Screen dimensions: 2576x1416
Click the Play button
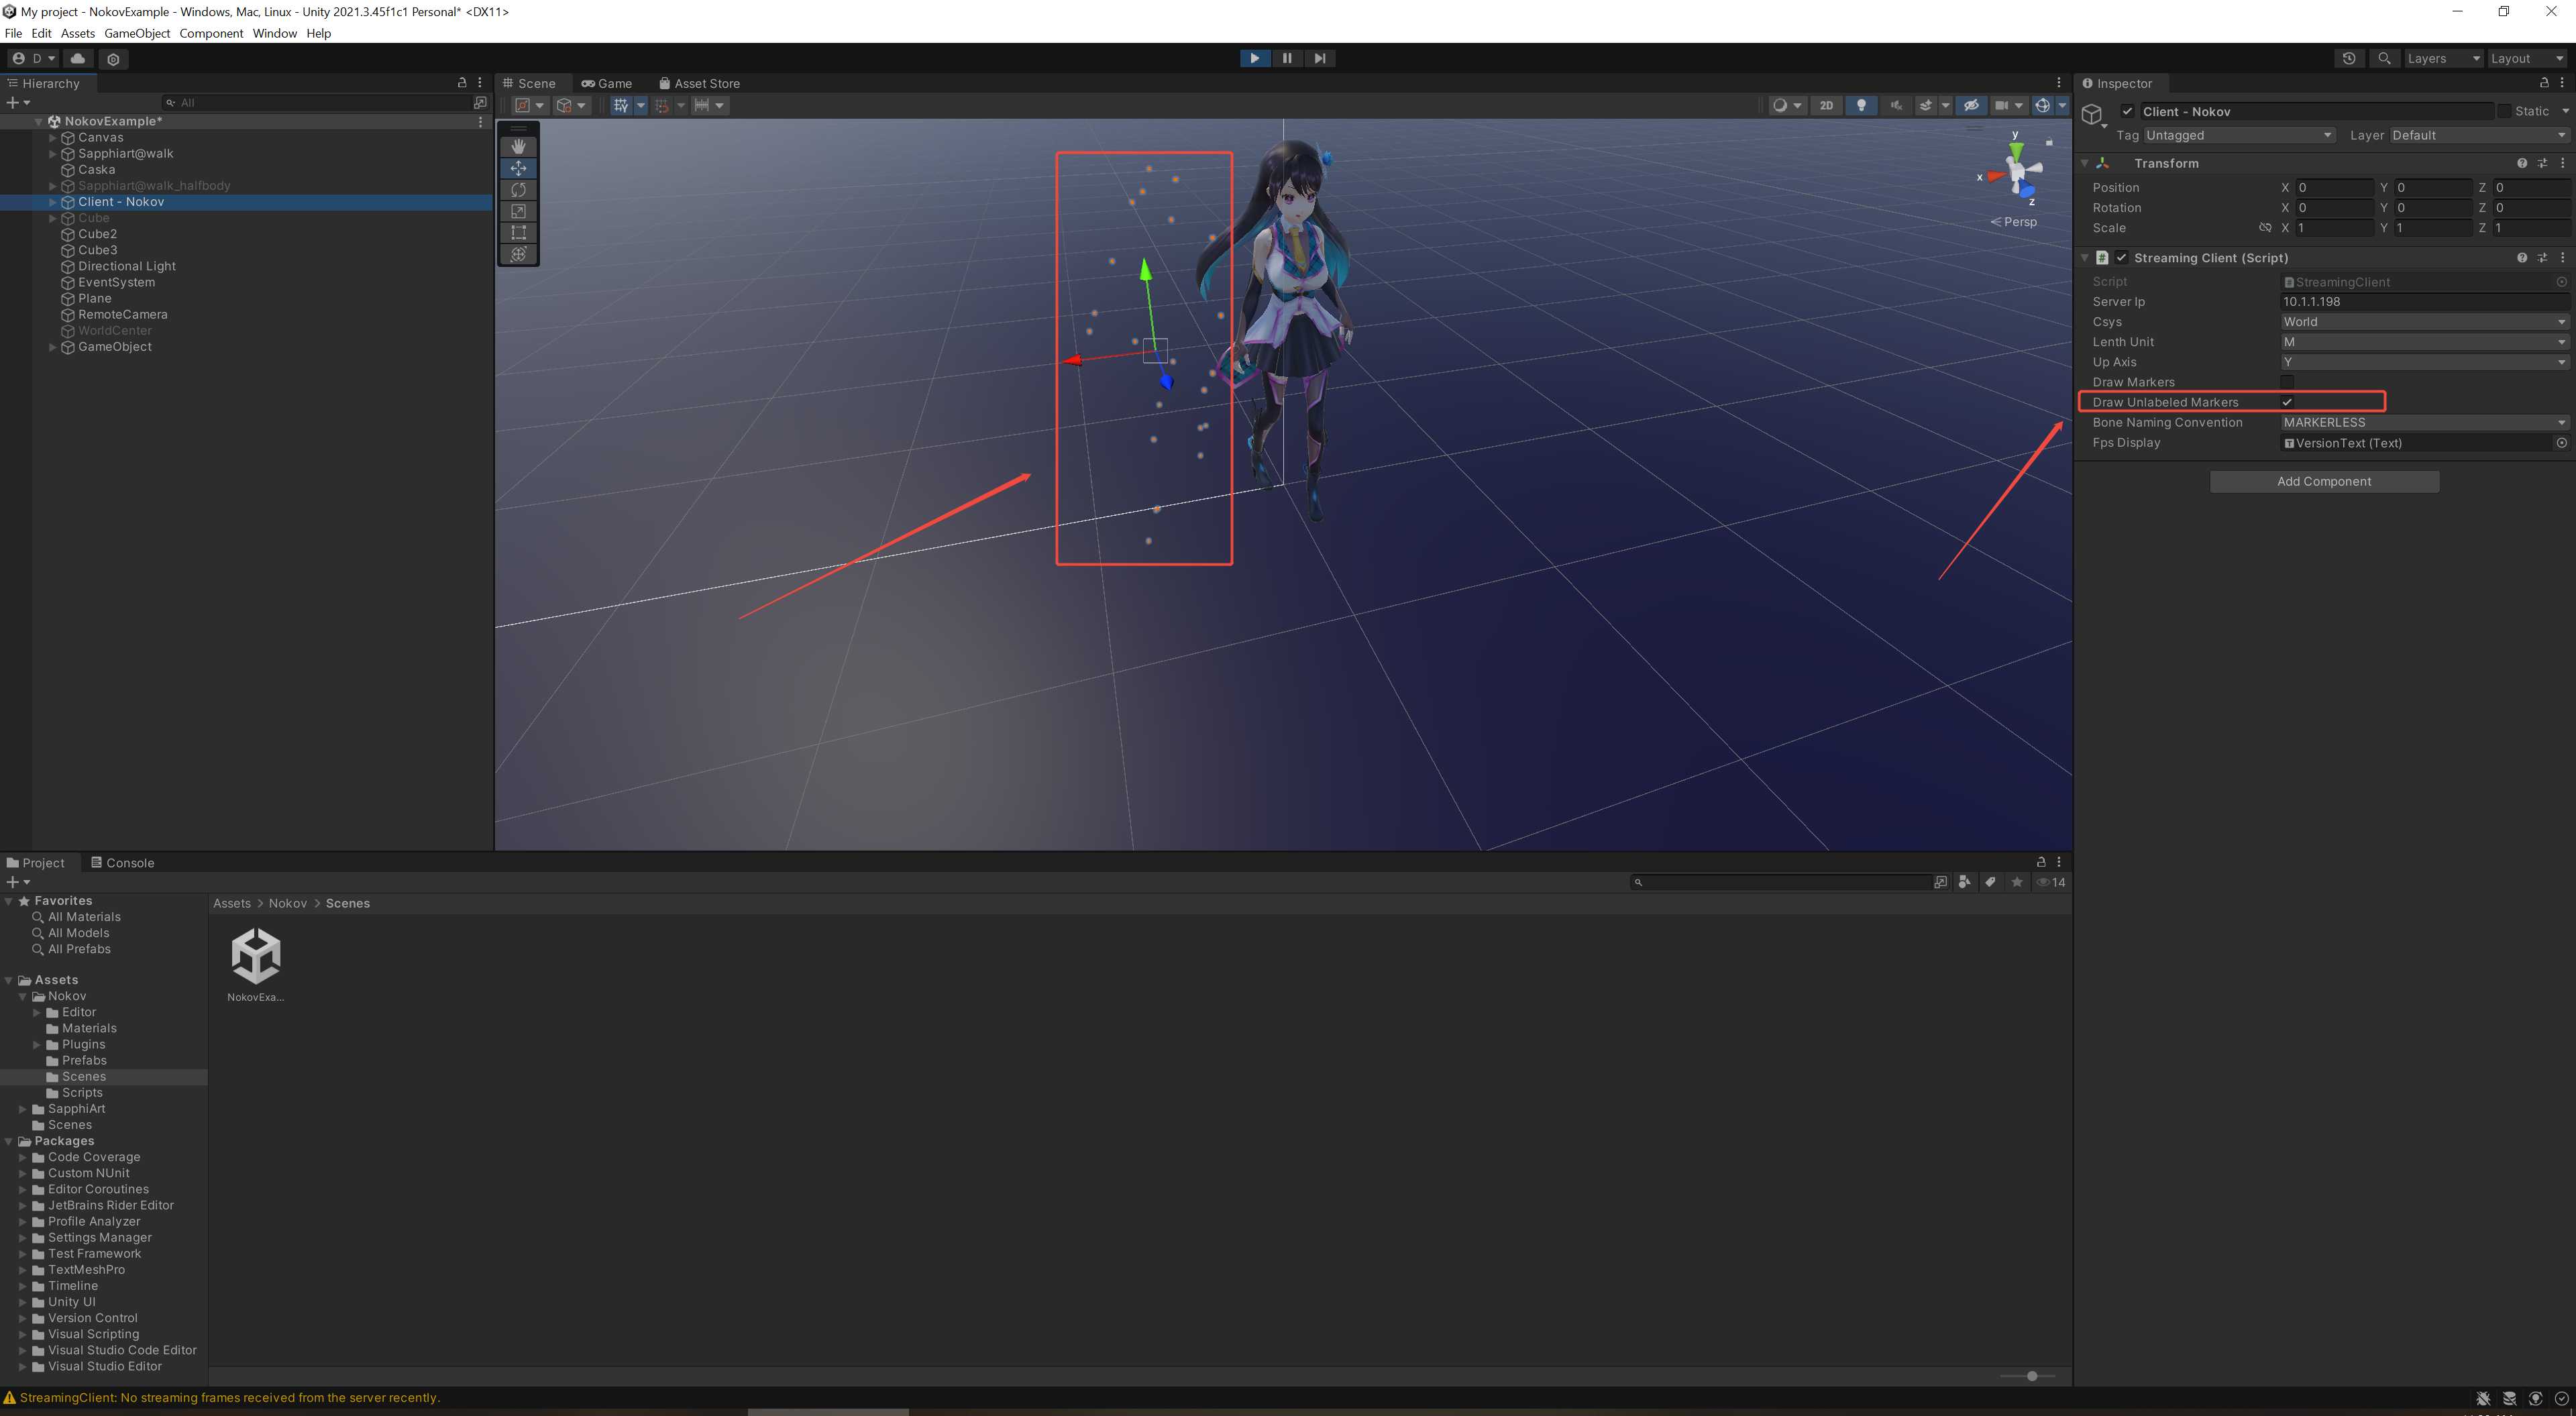pos(1254,58)
